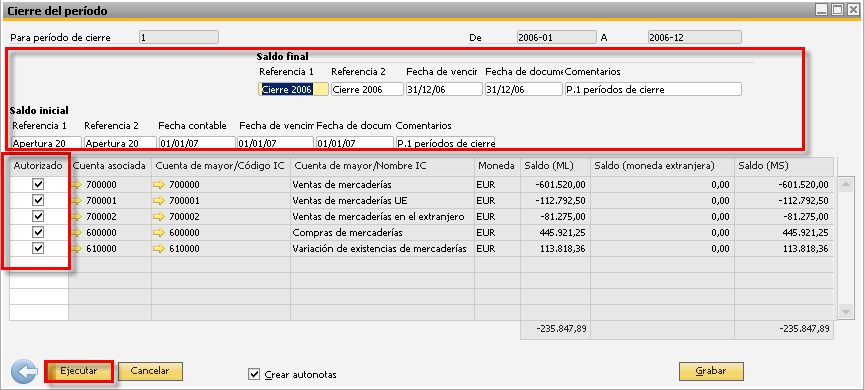Select Saldo (MS) value 113.818,36
The width and height of the screenshot is (865, 390).
pos(784,249)
